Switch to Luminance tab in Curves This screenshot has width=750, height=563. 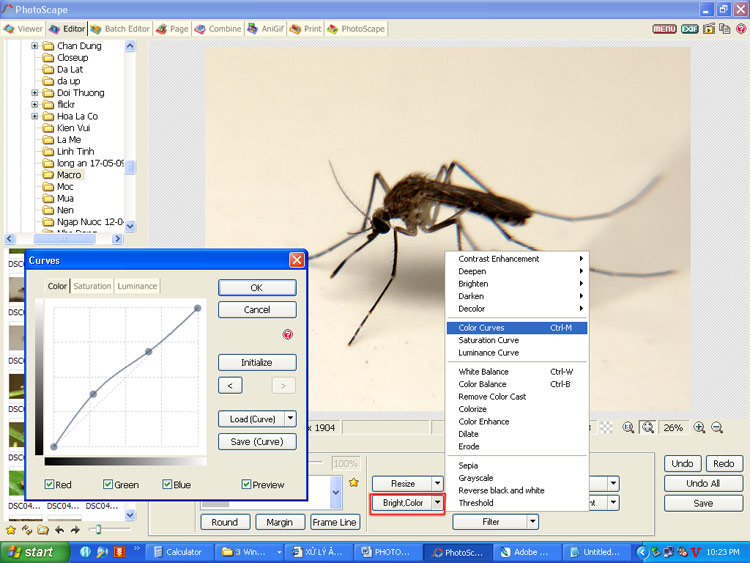(x=137, y=286)
